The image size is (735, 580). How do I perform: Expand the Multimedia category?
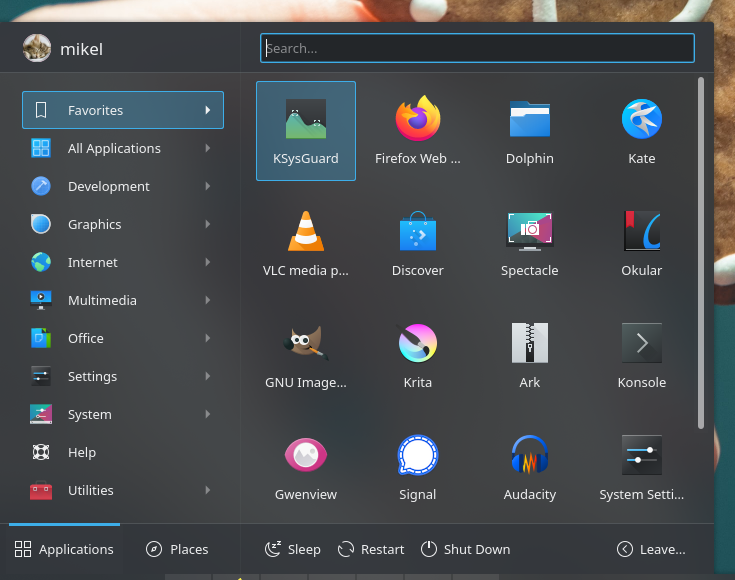coord(122,300)
